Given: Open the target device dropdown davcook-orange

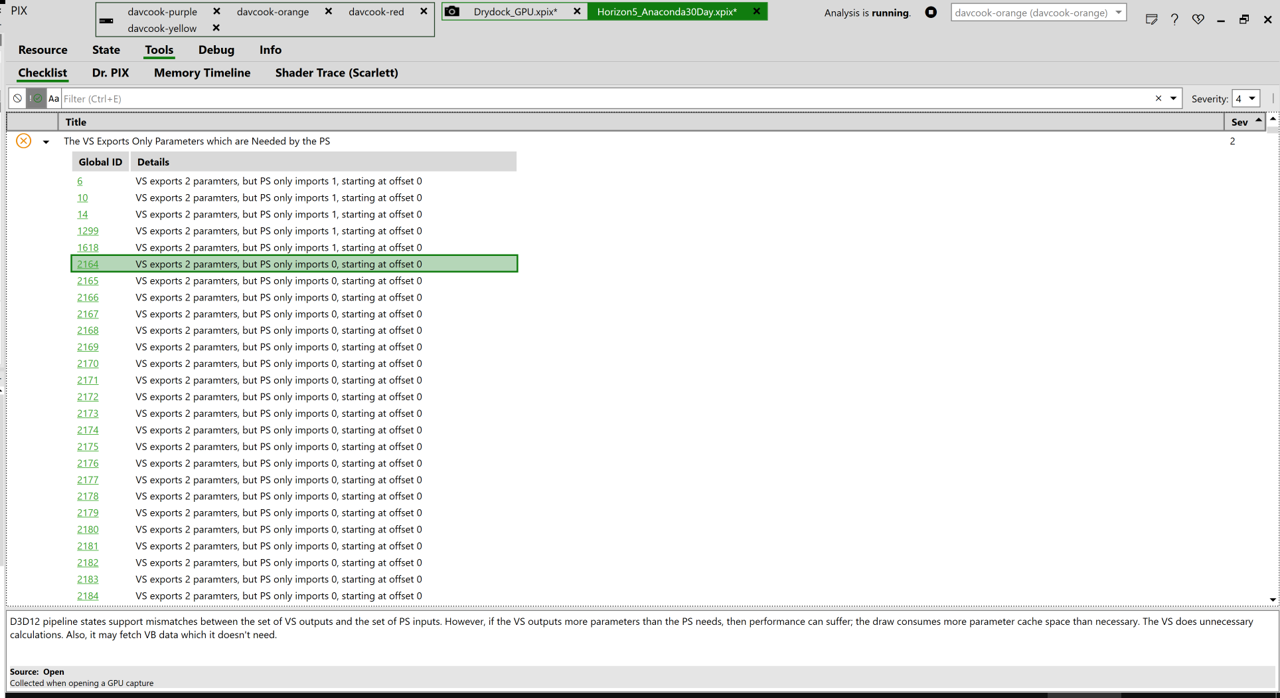Looking at the screenshot, I should pyautogui.click(x=1038, y=13).
